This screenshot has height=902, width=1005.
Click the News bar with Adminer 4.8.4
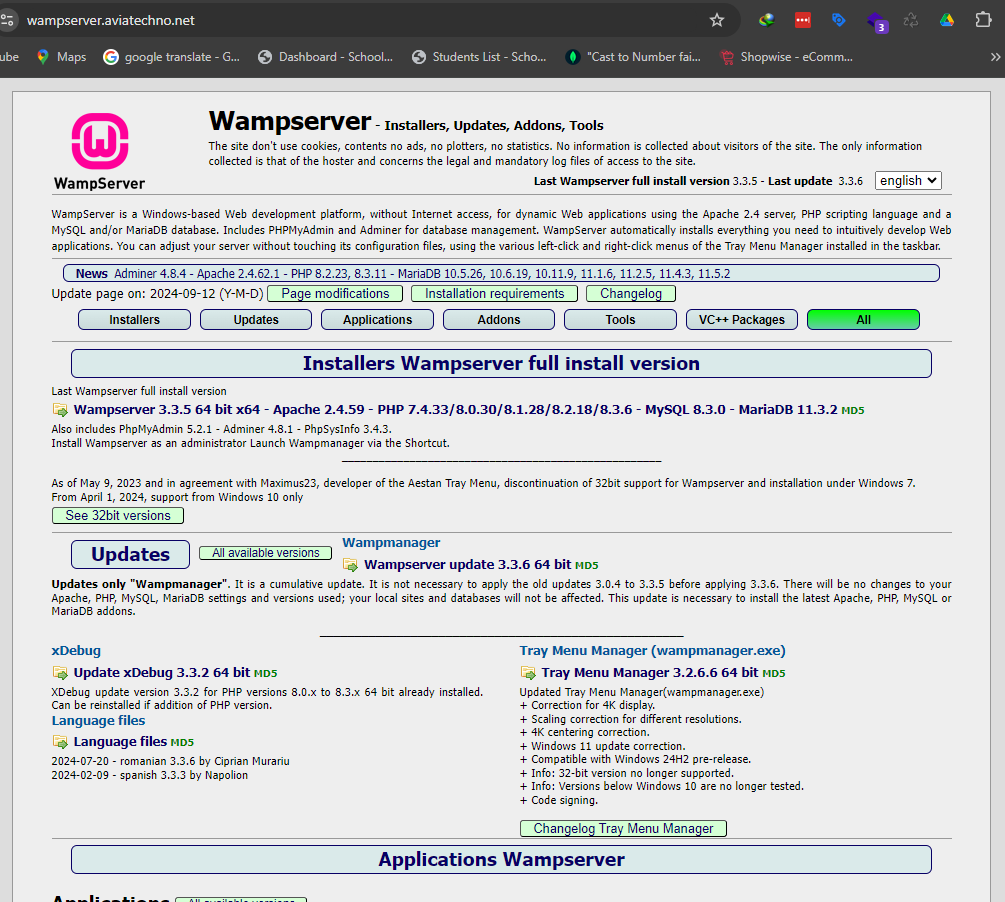point(501,273)
